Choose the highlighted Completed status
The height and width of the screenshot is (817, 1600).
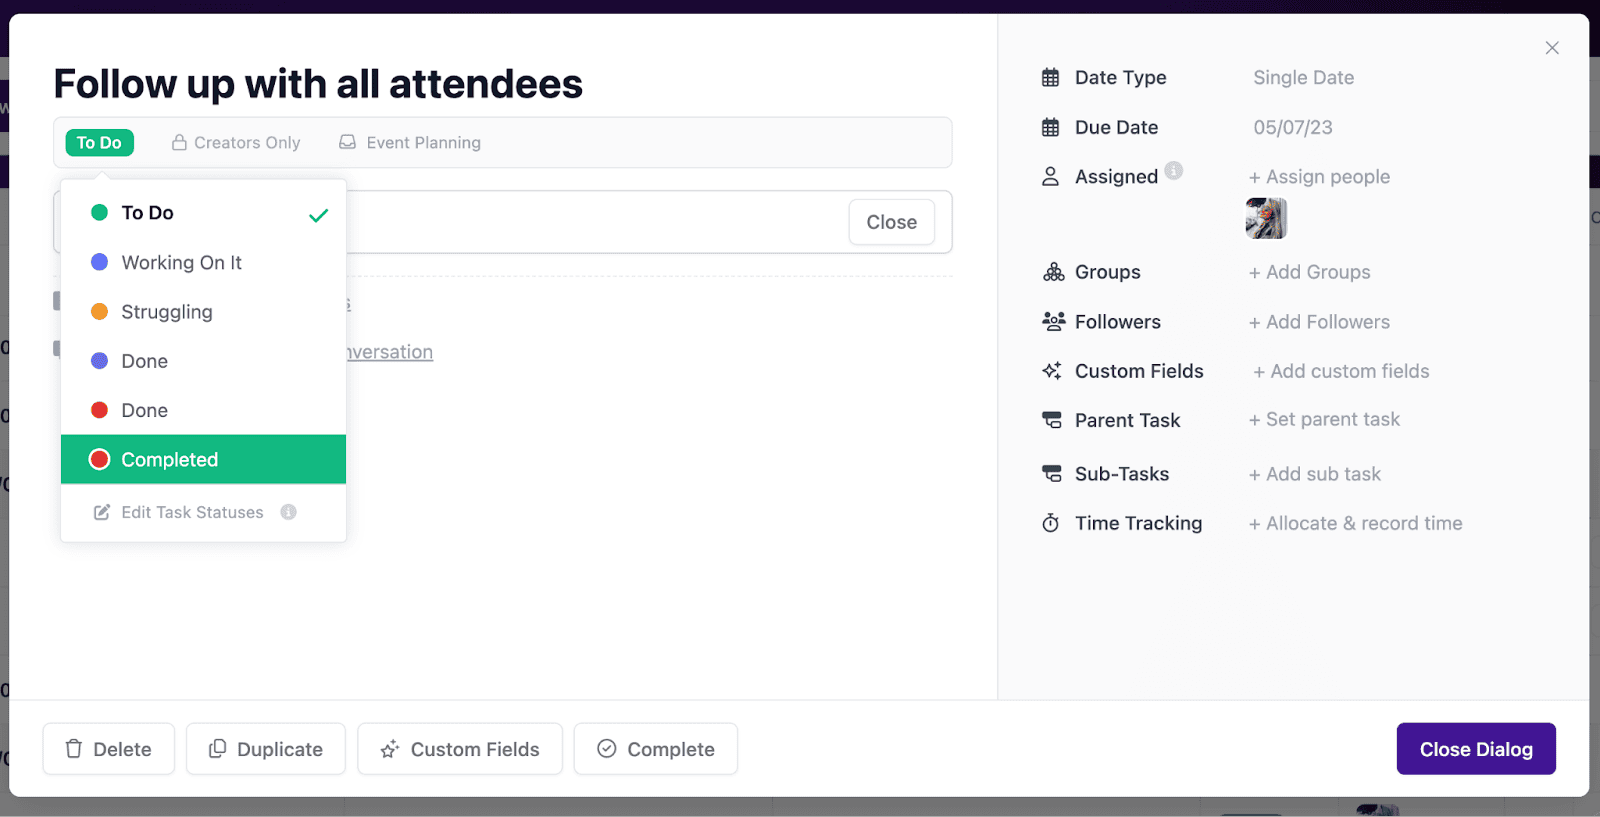[170, 460]
